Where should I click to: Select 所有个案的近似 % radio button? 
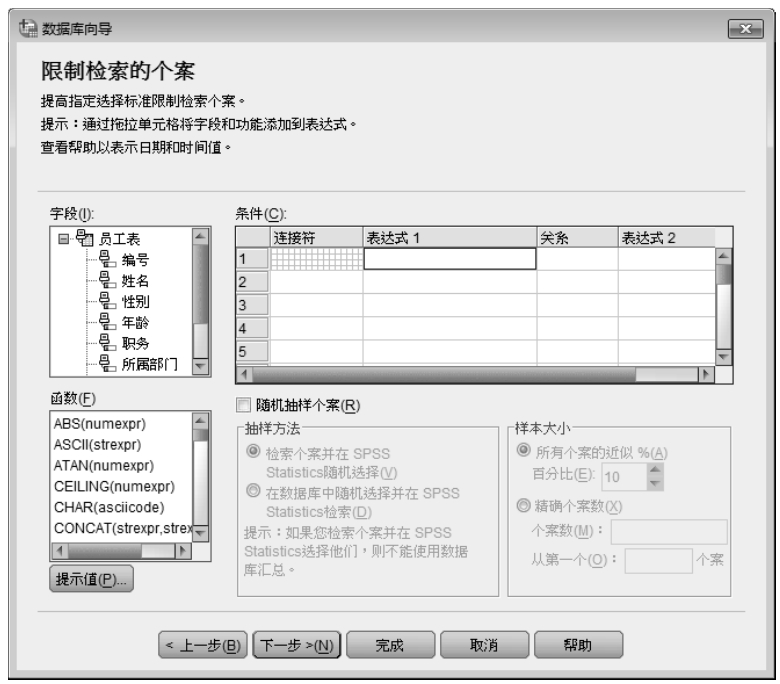tap(523, 450)
